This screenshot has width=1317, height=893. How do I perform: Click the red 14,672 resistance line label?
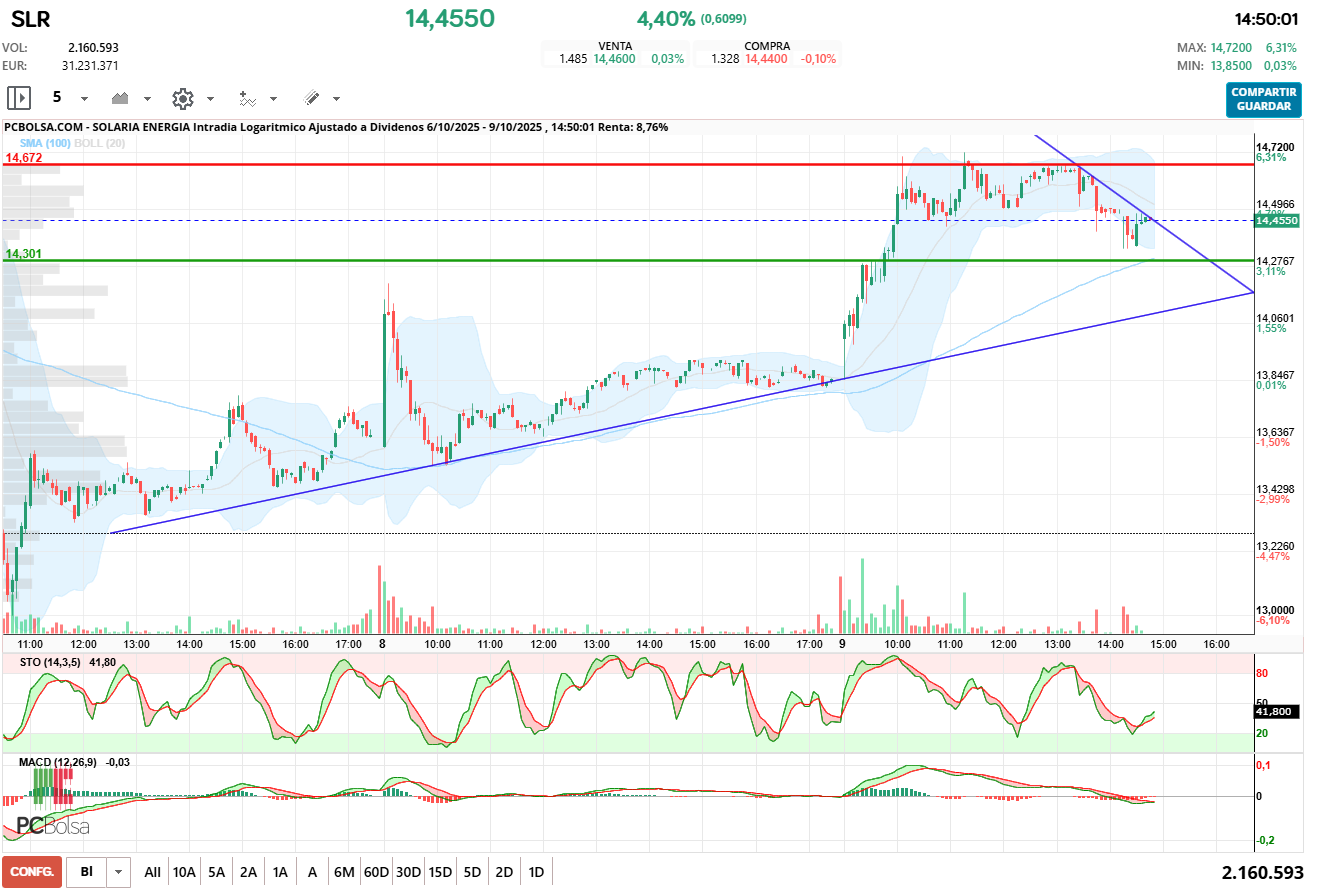[x=23, y=158]
